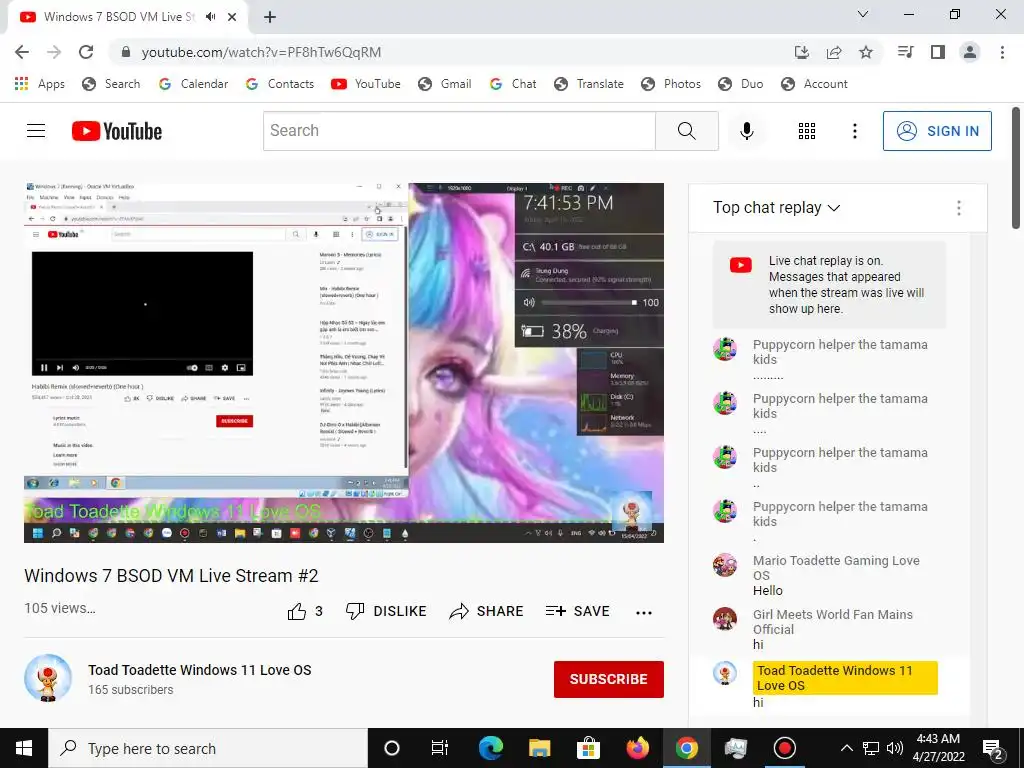Open the YouTube hamburger guide menu
Viewport: 1024px width, 768px height.
click(x=36, y=131)
